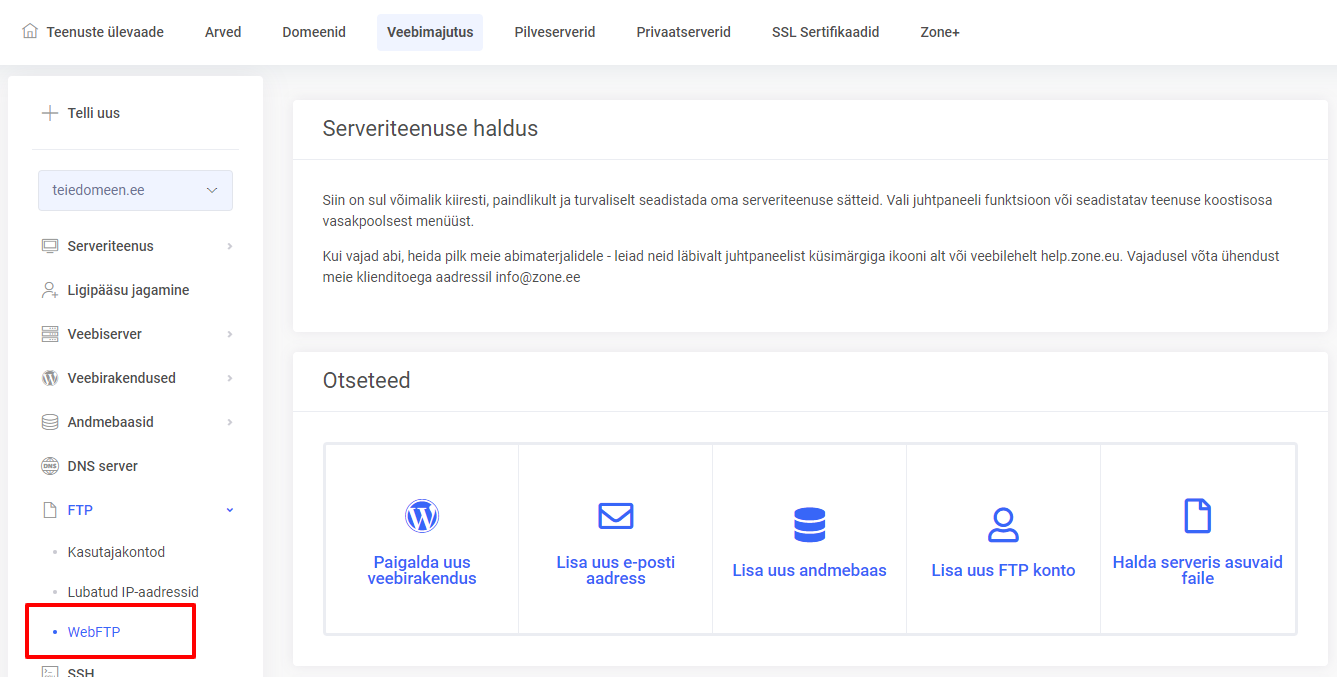The width and height of the screenshot is (1337, 677).
Task: Click the DNS server icon in the sidebar
Action: pyautogui.click(x=51, y=465)
